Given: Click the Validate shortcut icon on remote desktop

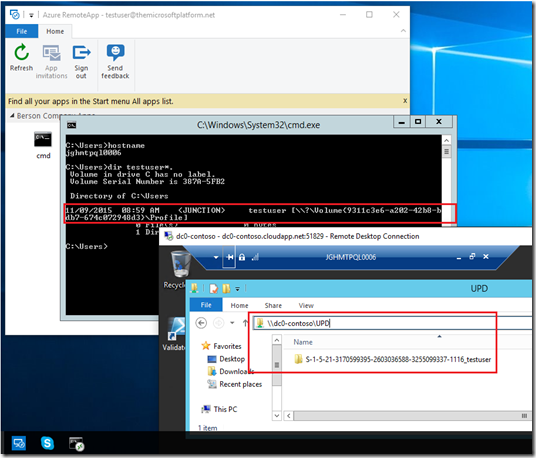Looking at the screenshot, I should [177, 329].
